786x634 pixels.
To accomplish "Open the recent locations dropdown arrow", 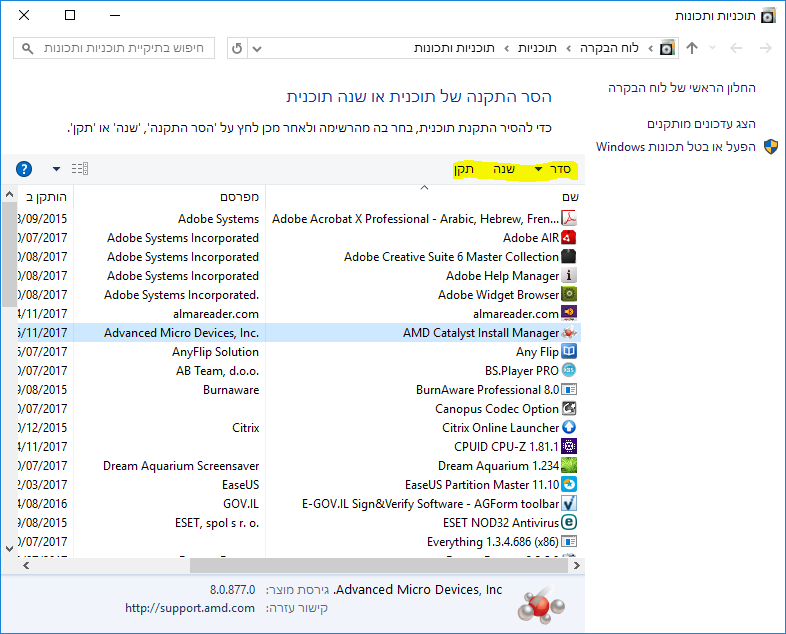I will tap(712, 48).
